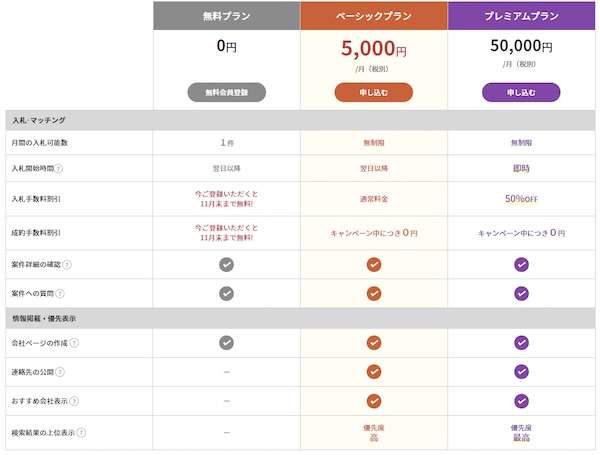This screenshot has height=455, width=600.
Task: Click help icon beside 入札開始時間
Action: click(x=59, y=169)
